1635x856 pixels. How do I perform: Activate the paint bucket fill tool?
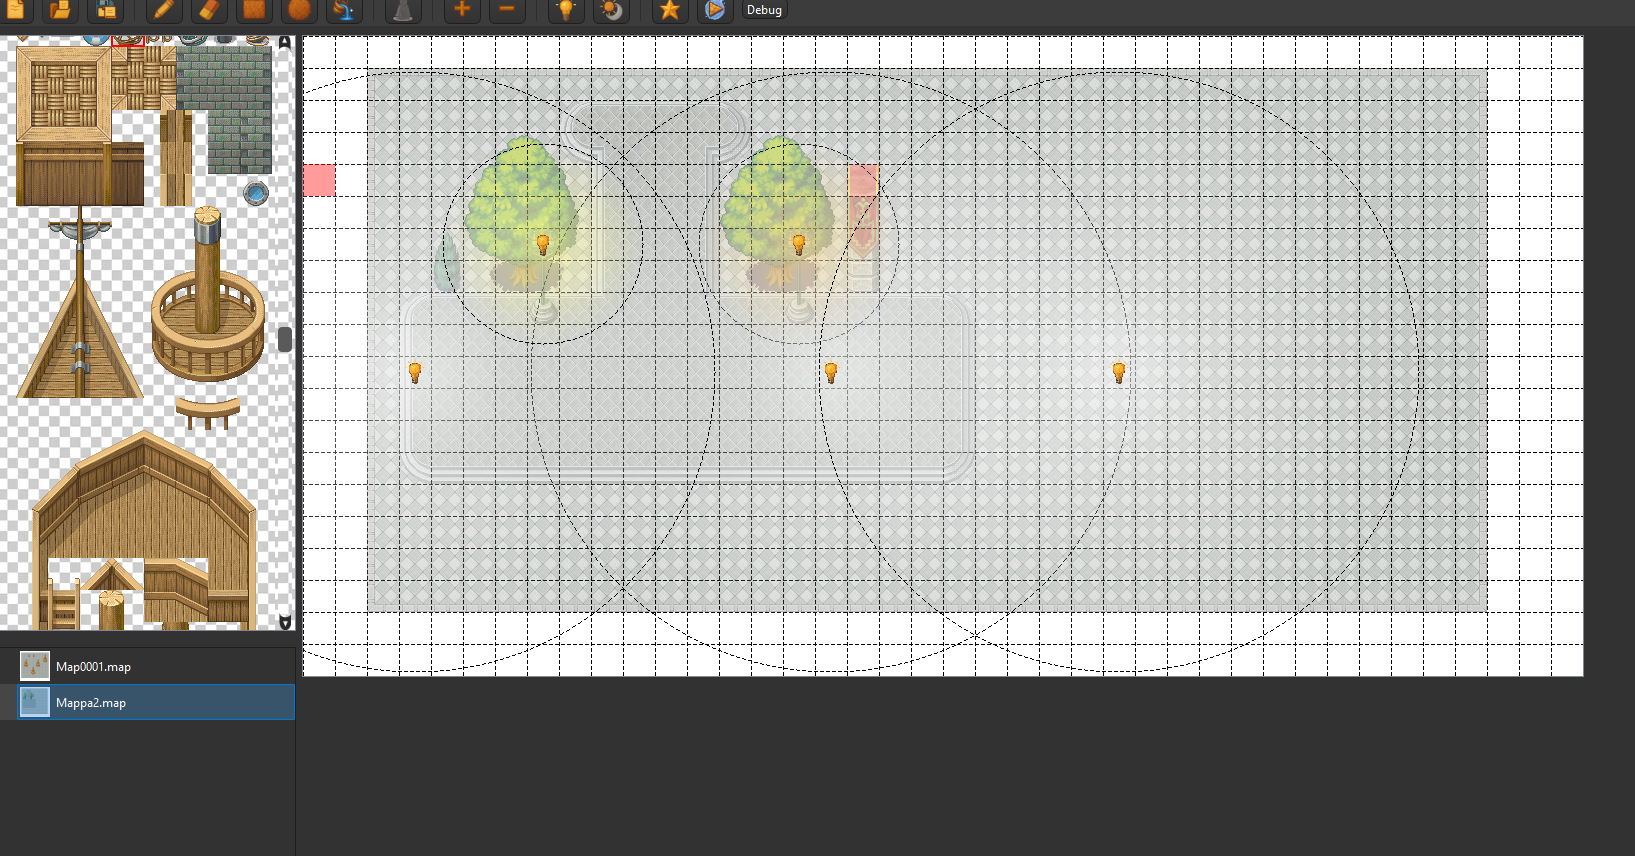343,10
